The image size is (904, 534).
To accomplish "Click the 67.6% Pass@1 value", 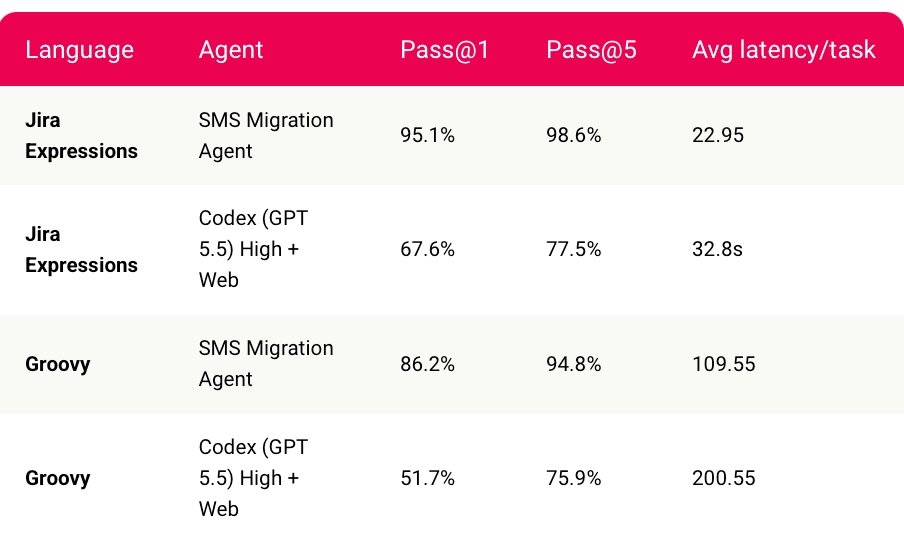I will tap(427, 249).
